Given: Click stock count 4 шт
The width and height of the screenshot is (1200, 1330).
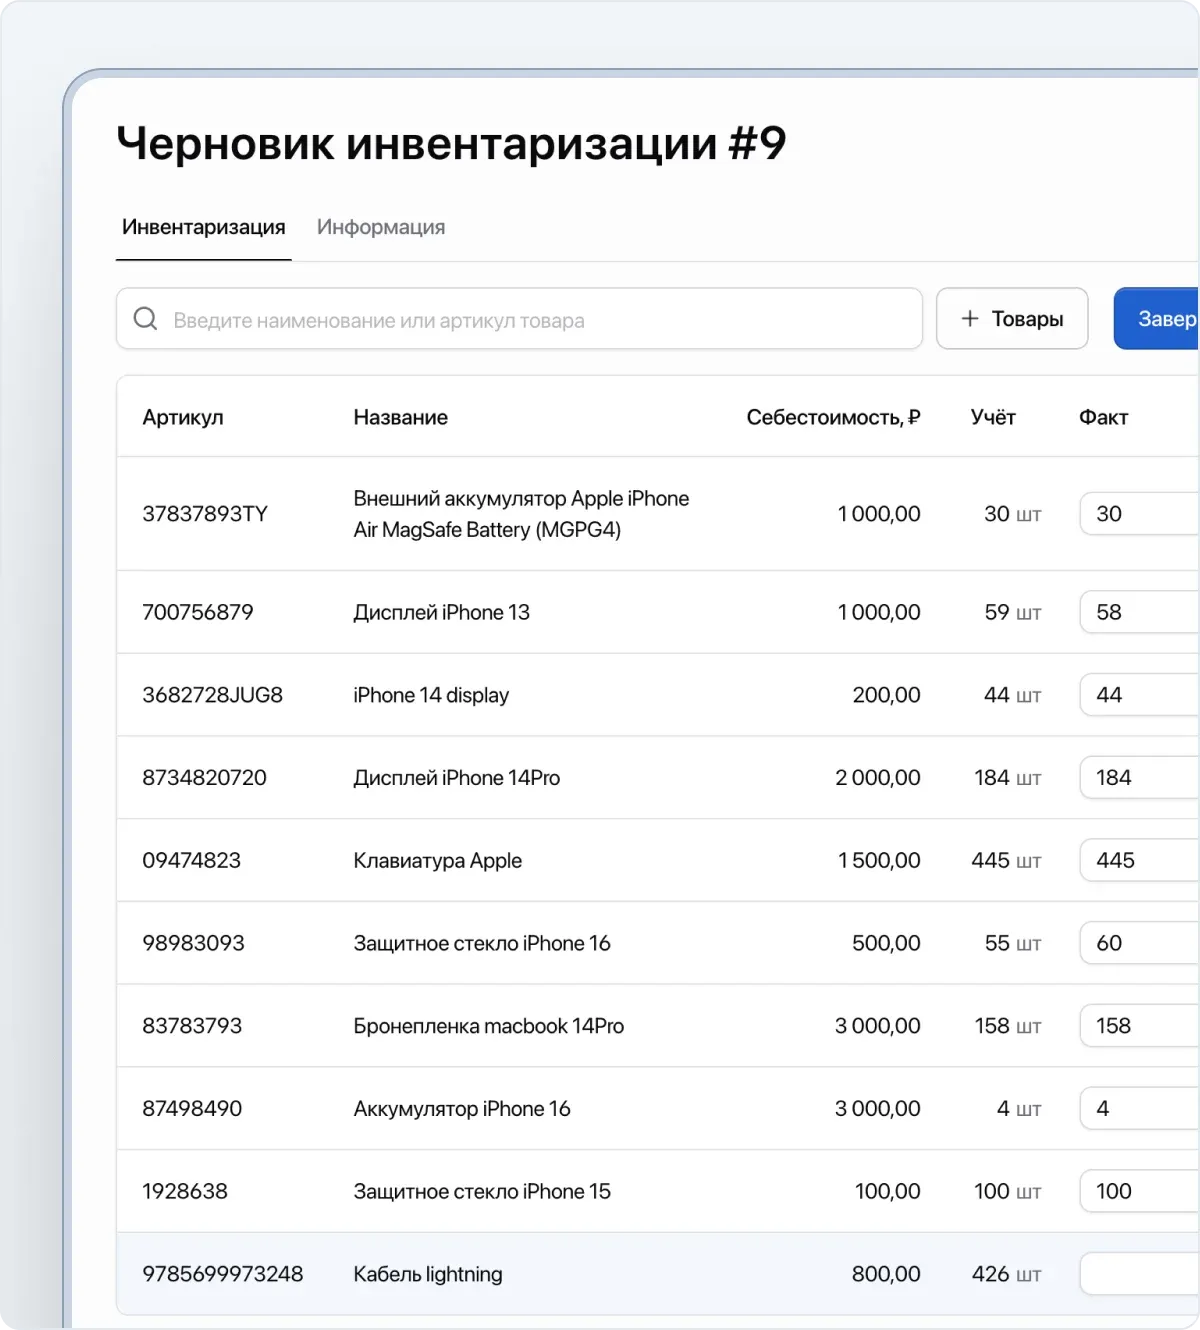Looking at the screenshot, I should (1019, 1109).
